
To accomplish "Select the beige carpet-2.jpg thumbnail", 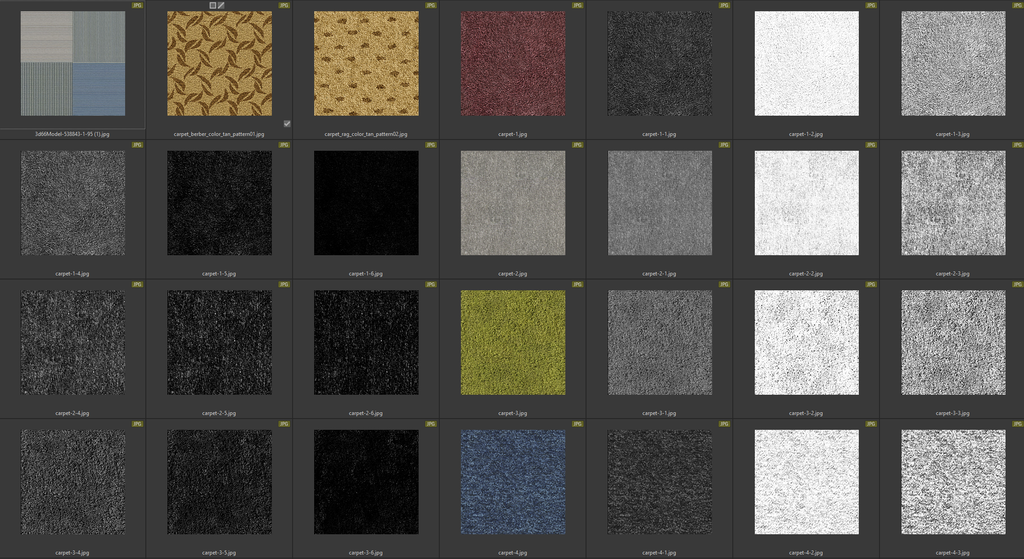I will 512,203.
